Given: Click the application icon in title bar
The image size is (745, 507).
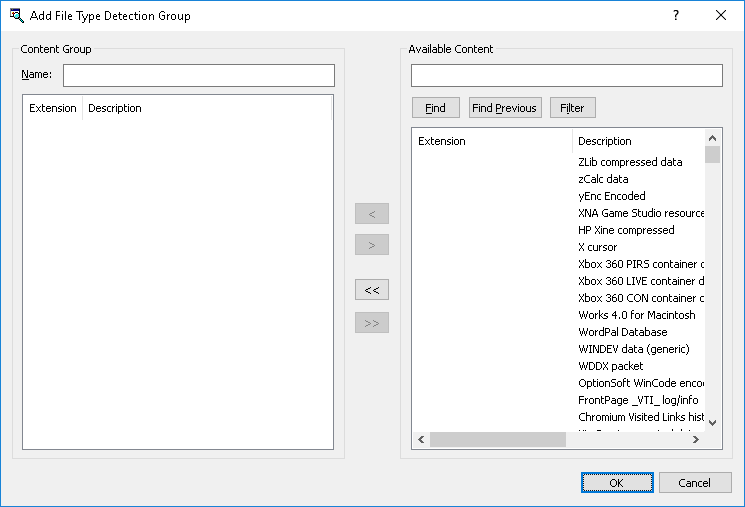Looking at the screenshot, I should 16,15.
